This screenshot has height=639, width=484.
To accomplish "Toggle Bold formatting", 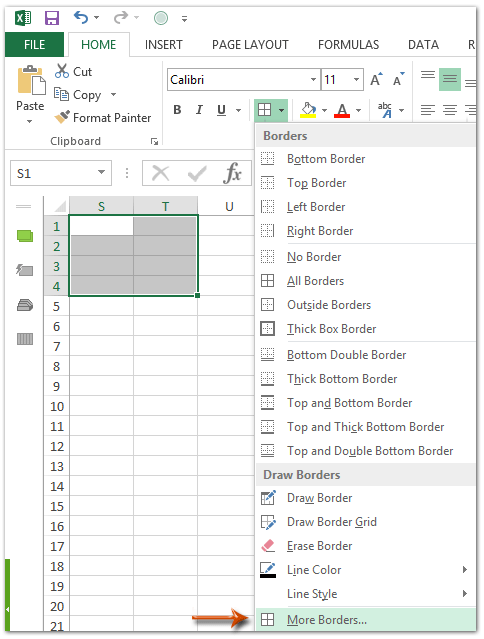I will [x=177, y=110].
